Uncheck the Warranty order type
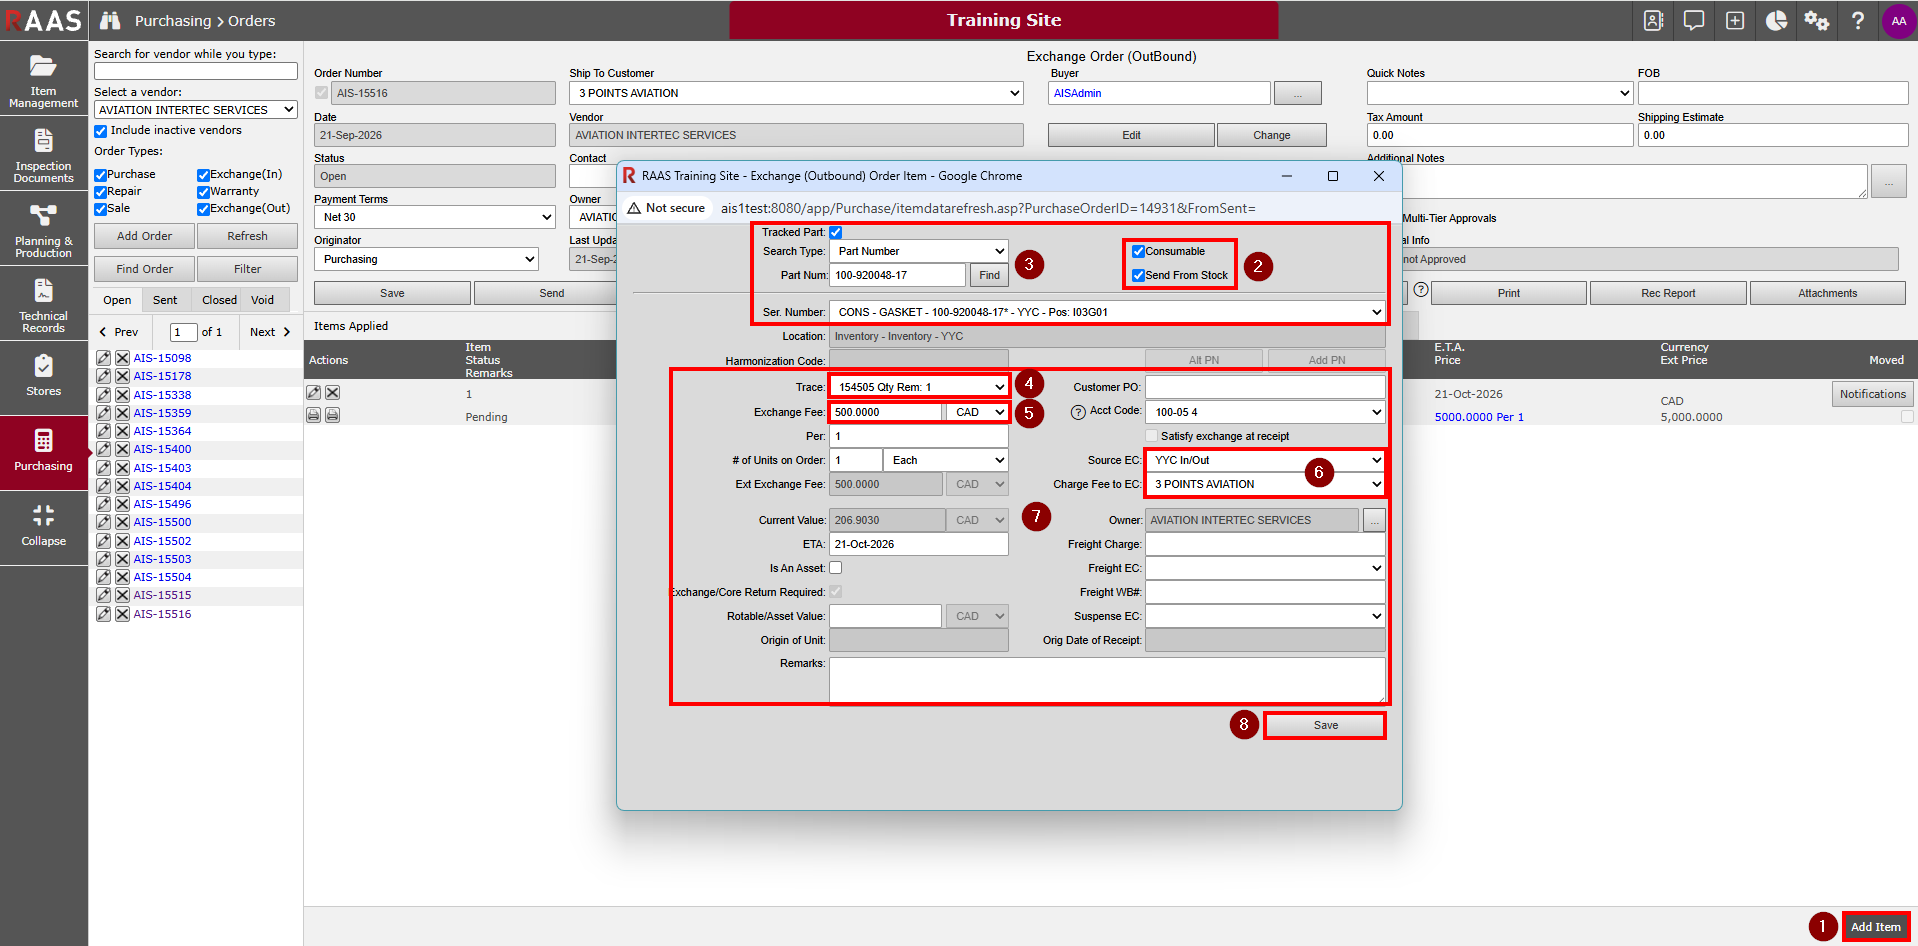Image resolution: width=1918 pixels, height=946 pixels. coord(203,192)
